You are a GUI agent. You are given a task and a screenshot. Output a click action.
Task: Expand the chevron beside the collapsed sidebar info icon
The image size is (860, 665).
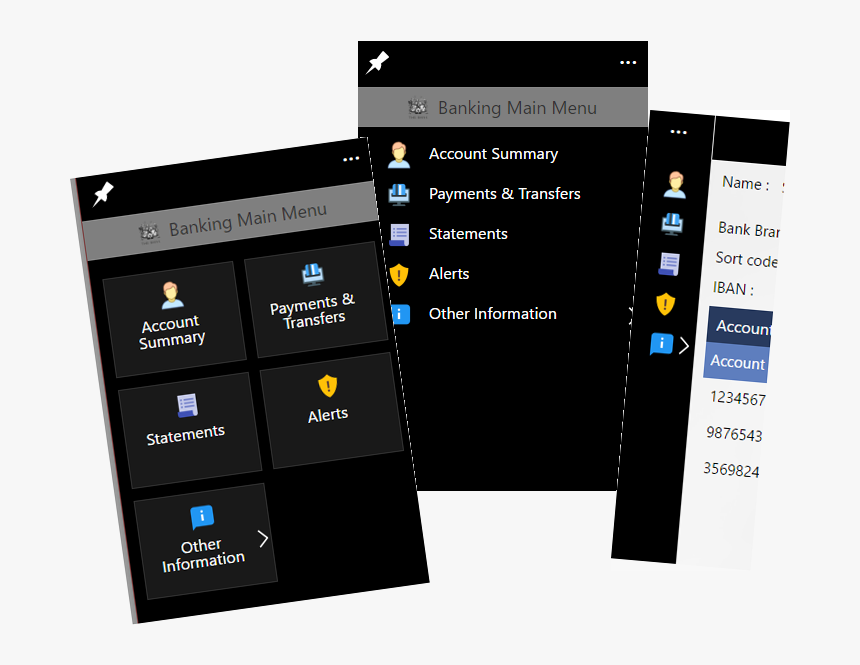click(684, 346)
